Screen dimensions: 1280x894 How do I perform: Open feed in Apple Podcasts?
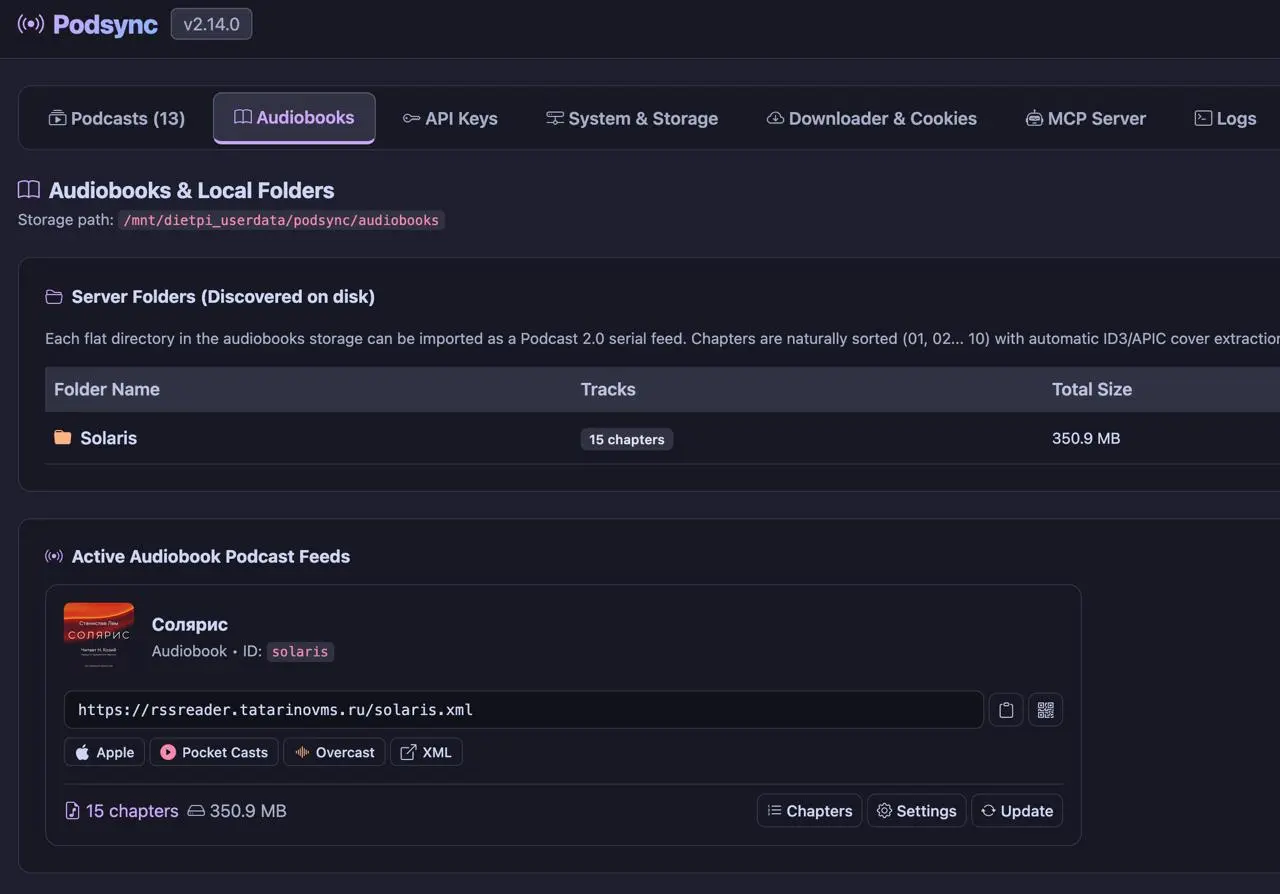(105, 752)
